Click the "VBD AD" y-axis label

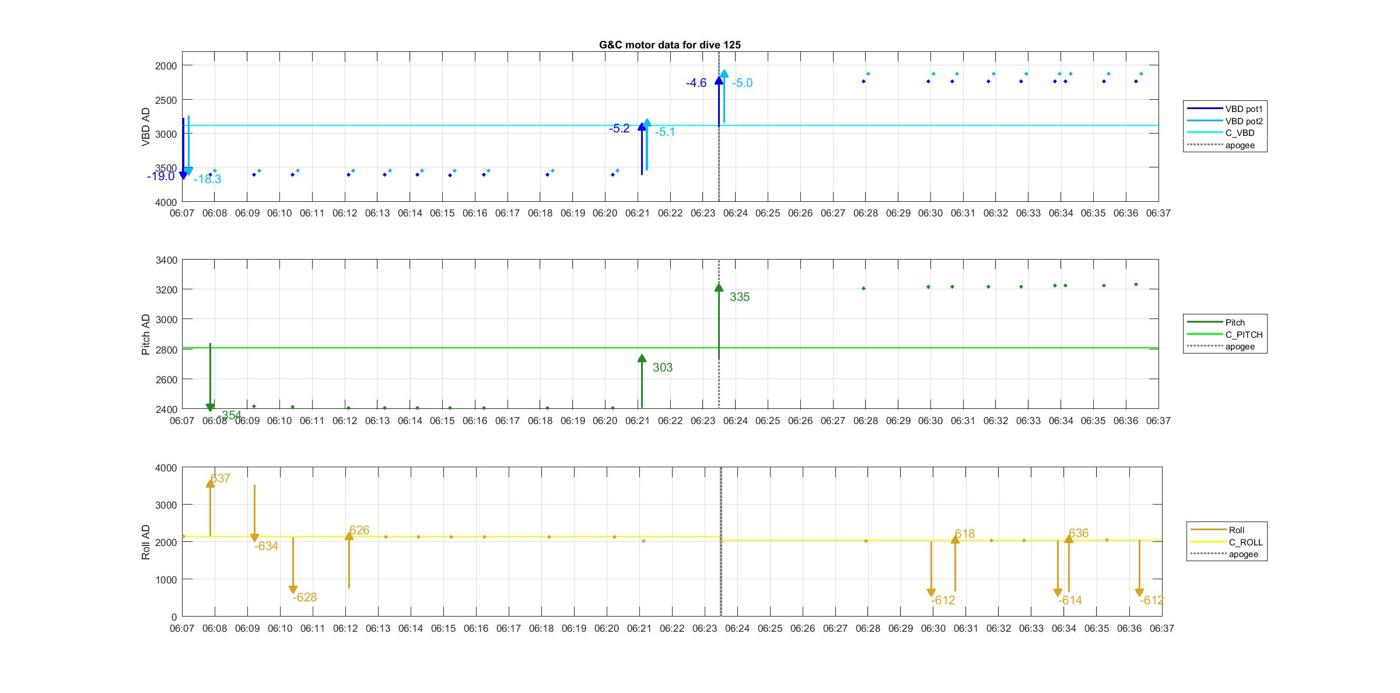(146, 127)
